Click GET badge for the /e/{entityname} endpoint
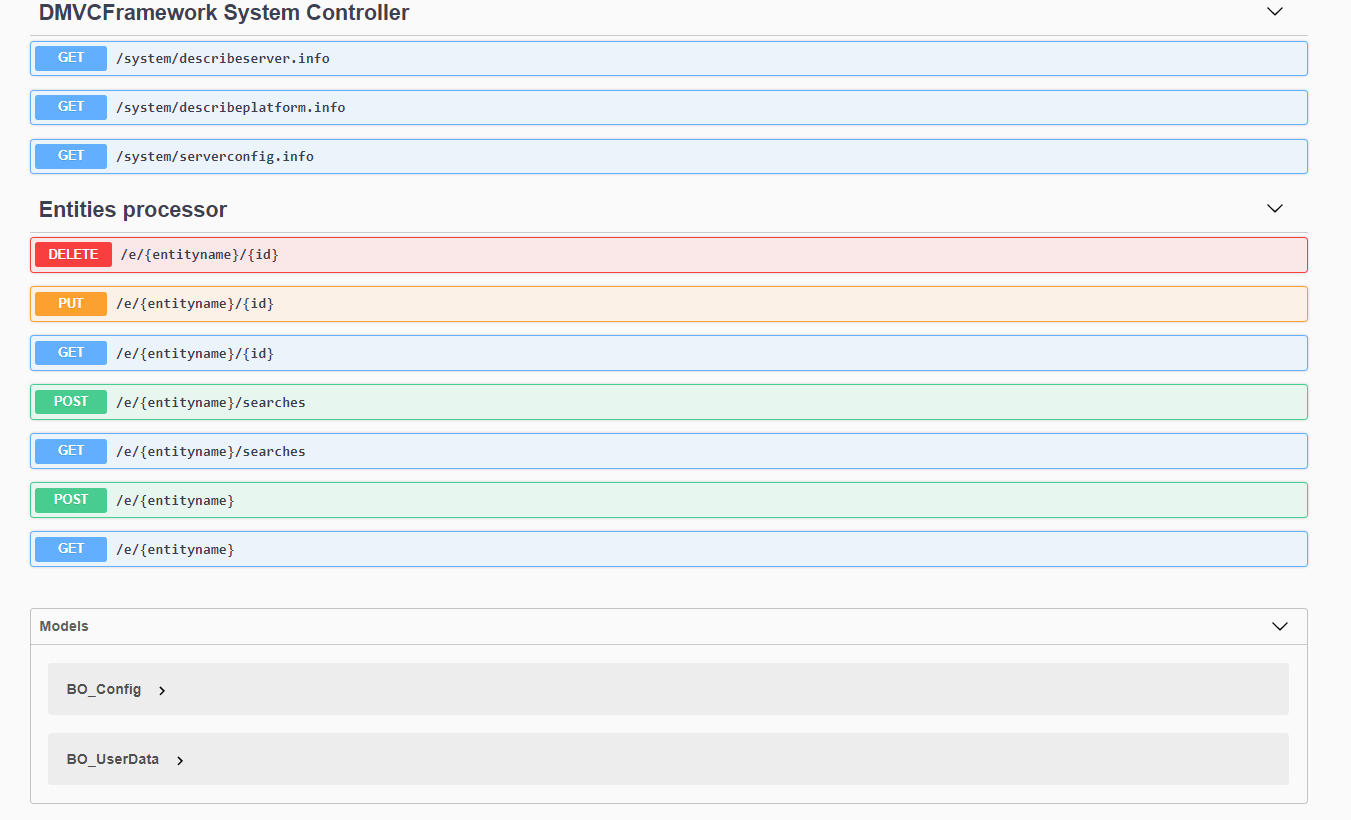 pos(71,549)
